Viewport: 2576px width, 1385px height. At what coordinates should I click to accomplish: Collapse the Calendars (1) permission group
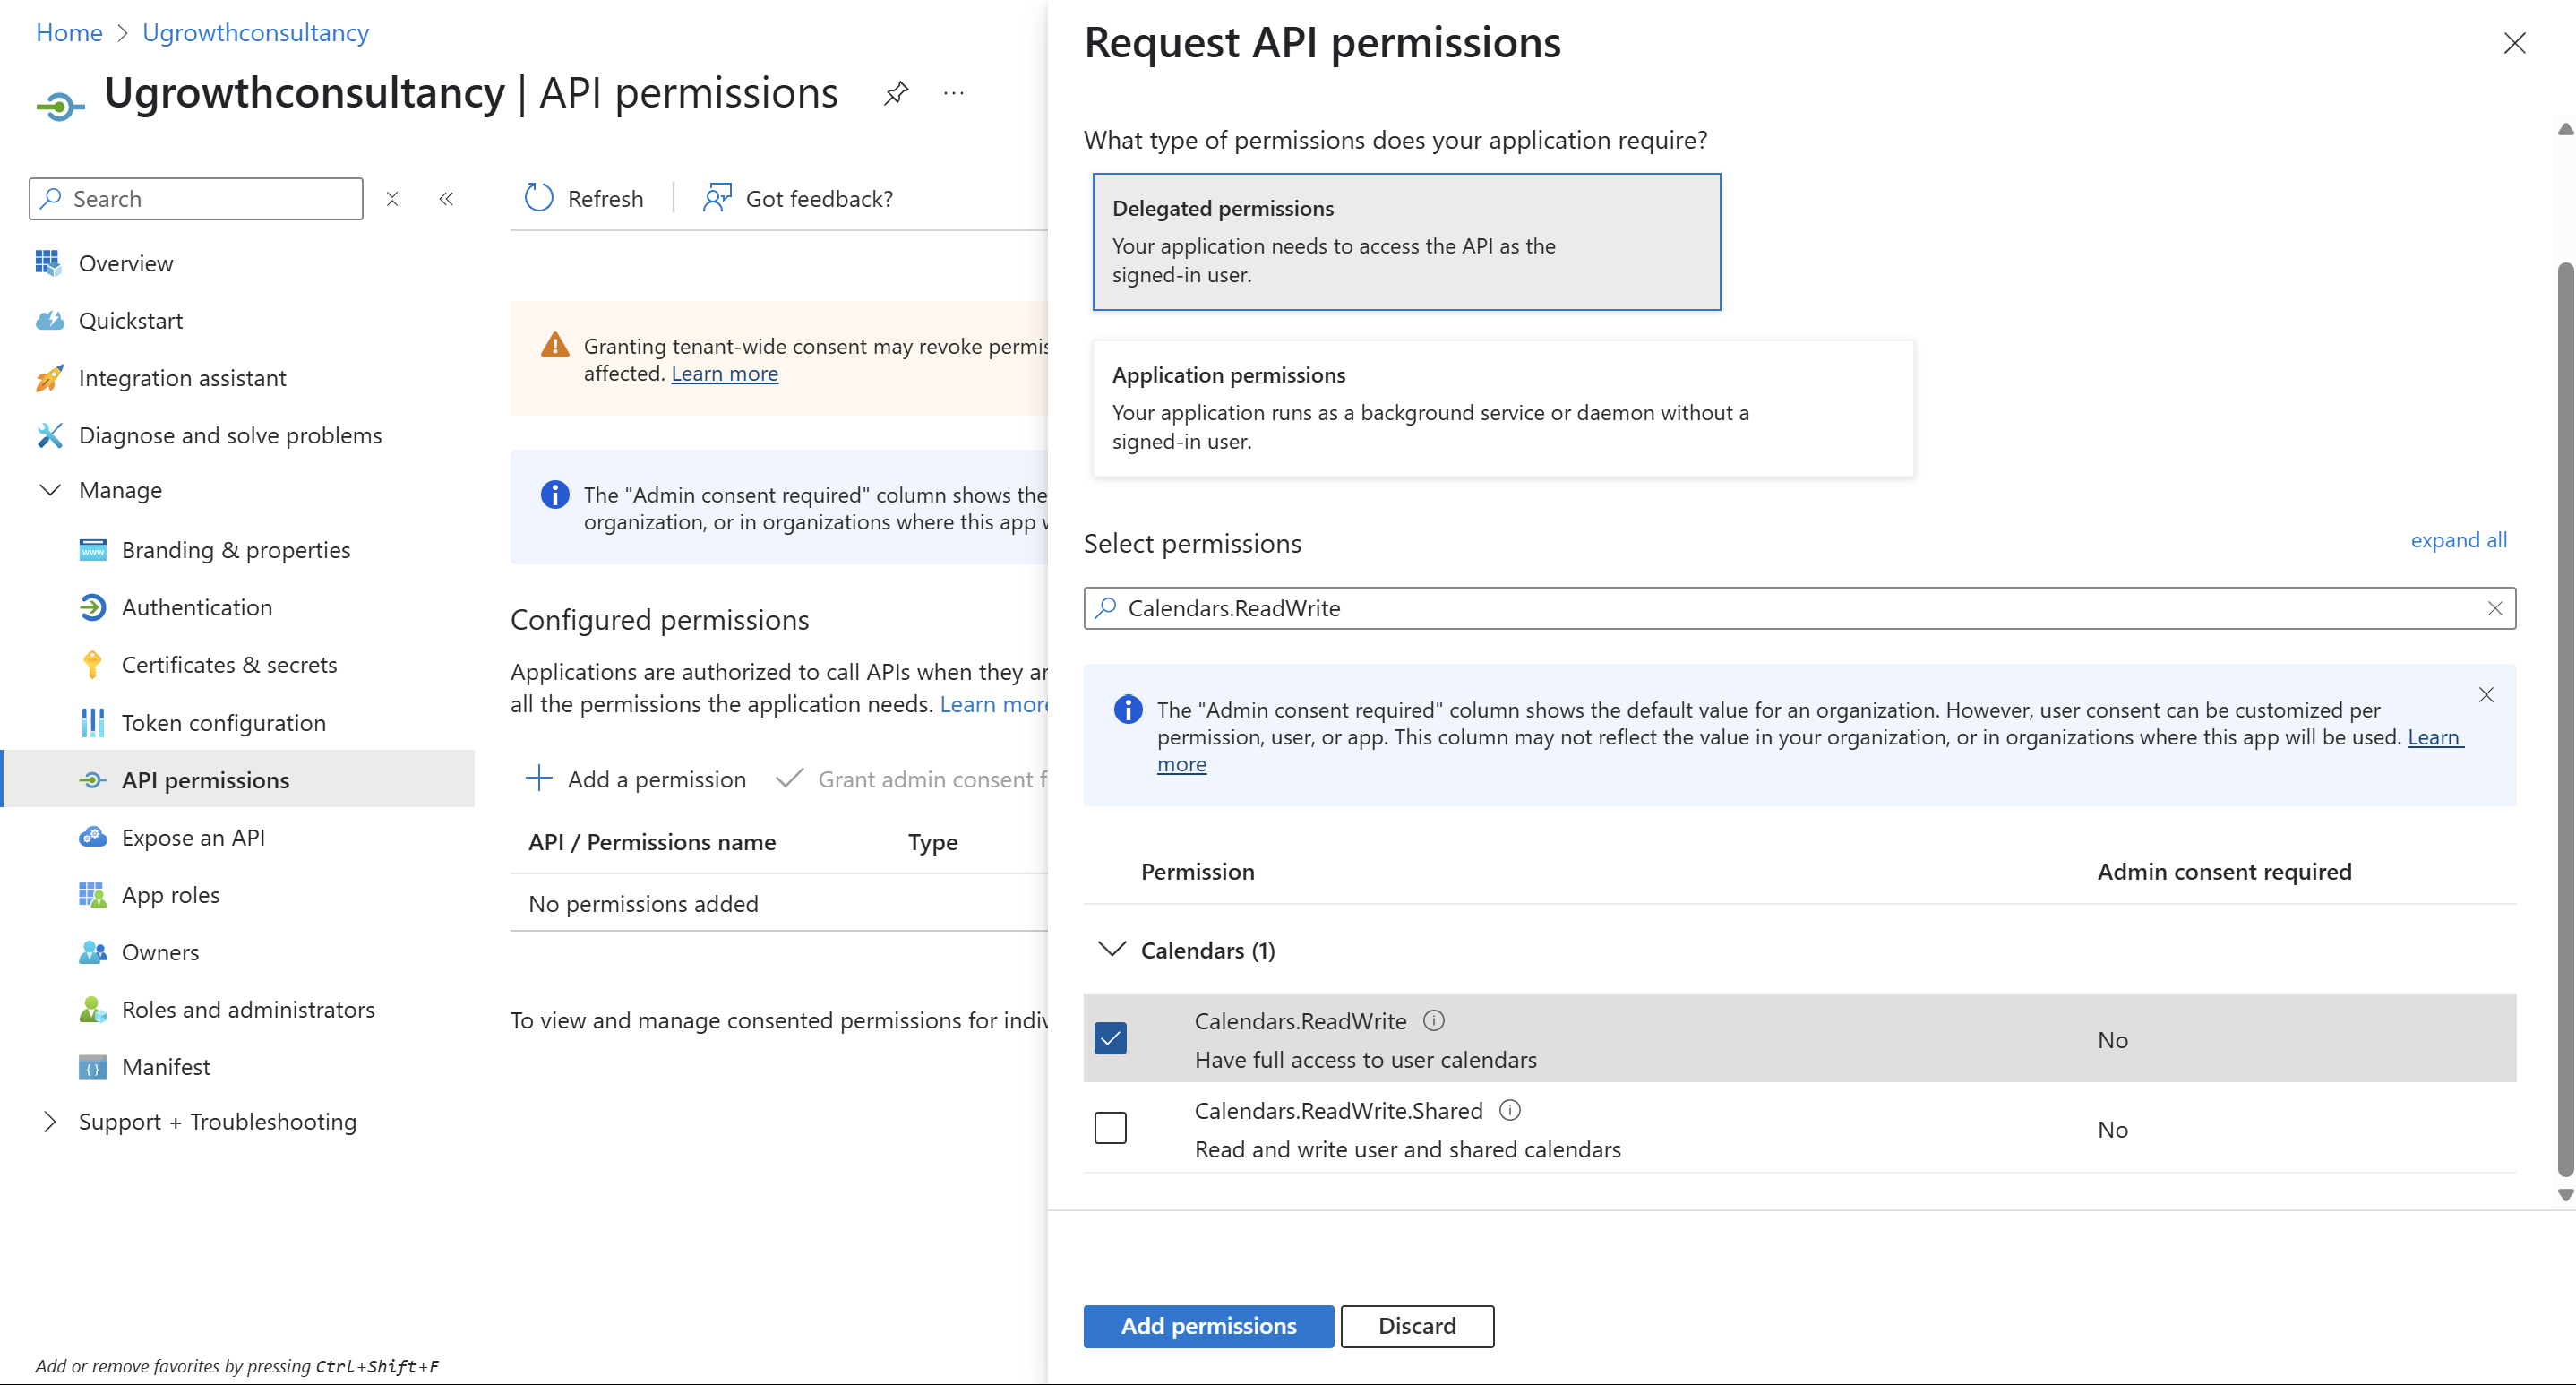click(x=1113, y=950)
